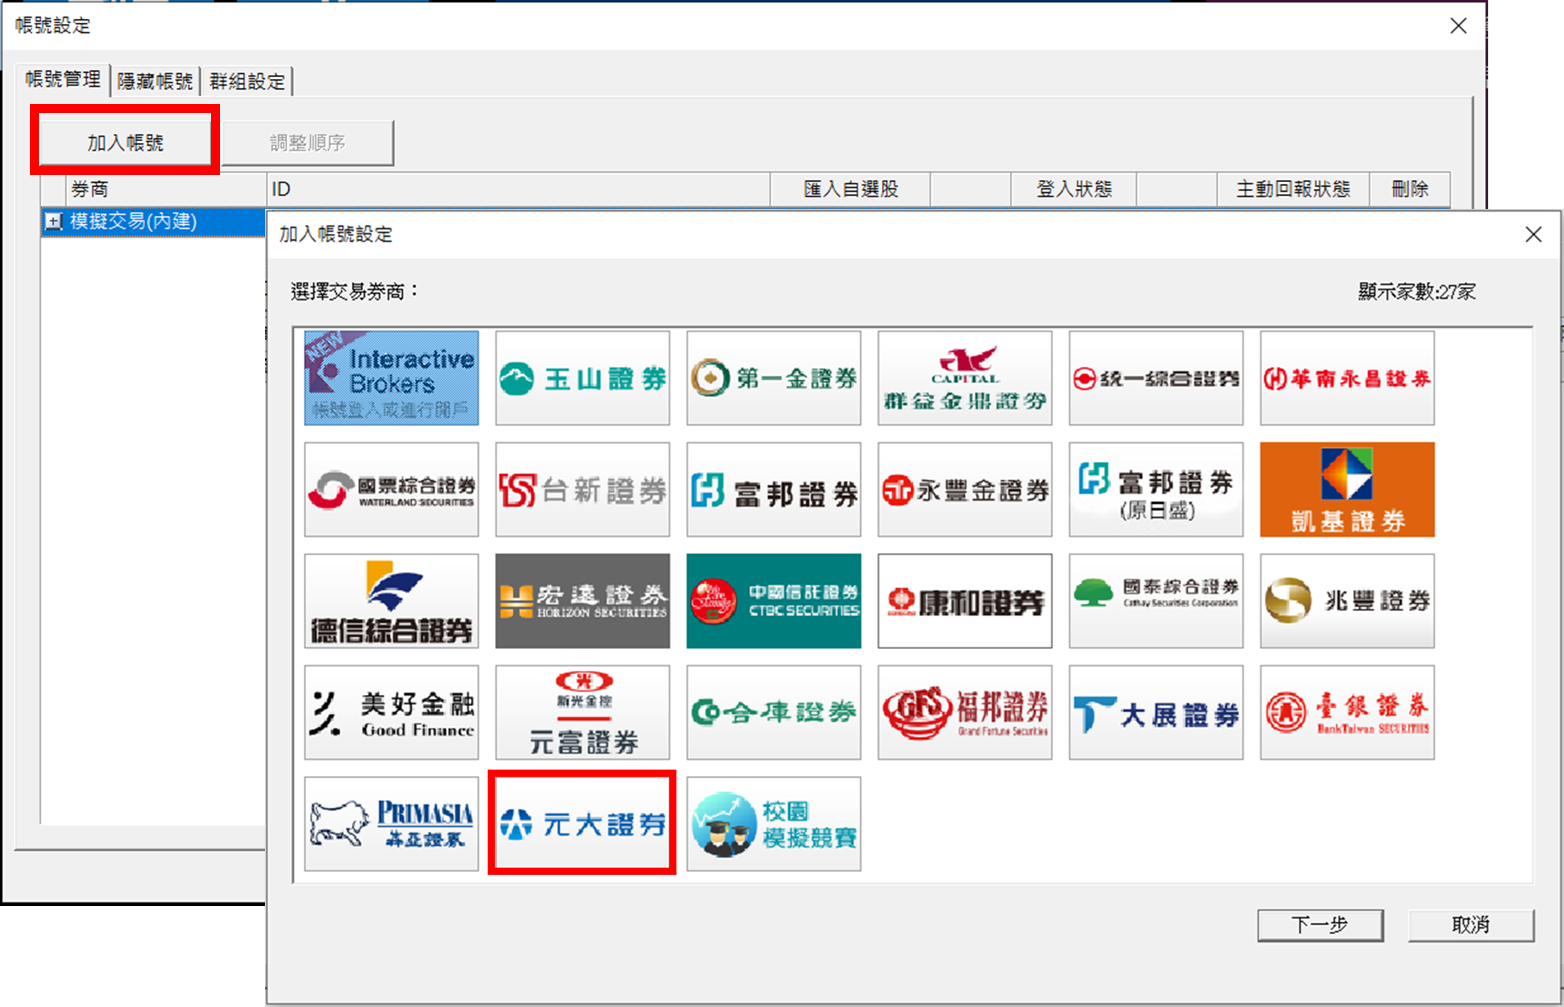1564x1007 pixels.
Task: Select 元大證券 broker tile
Action: click(582, 824)
